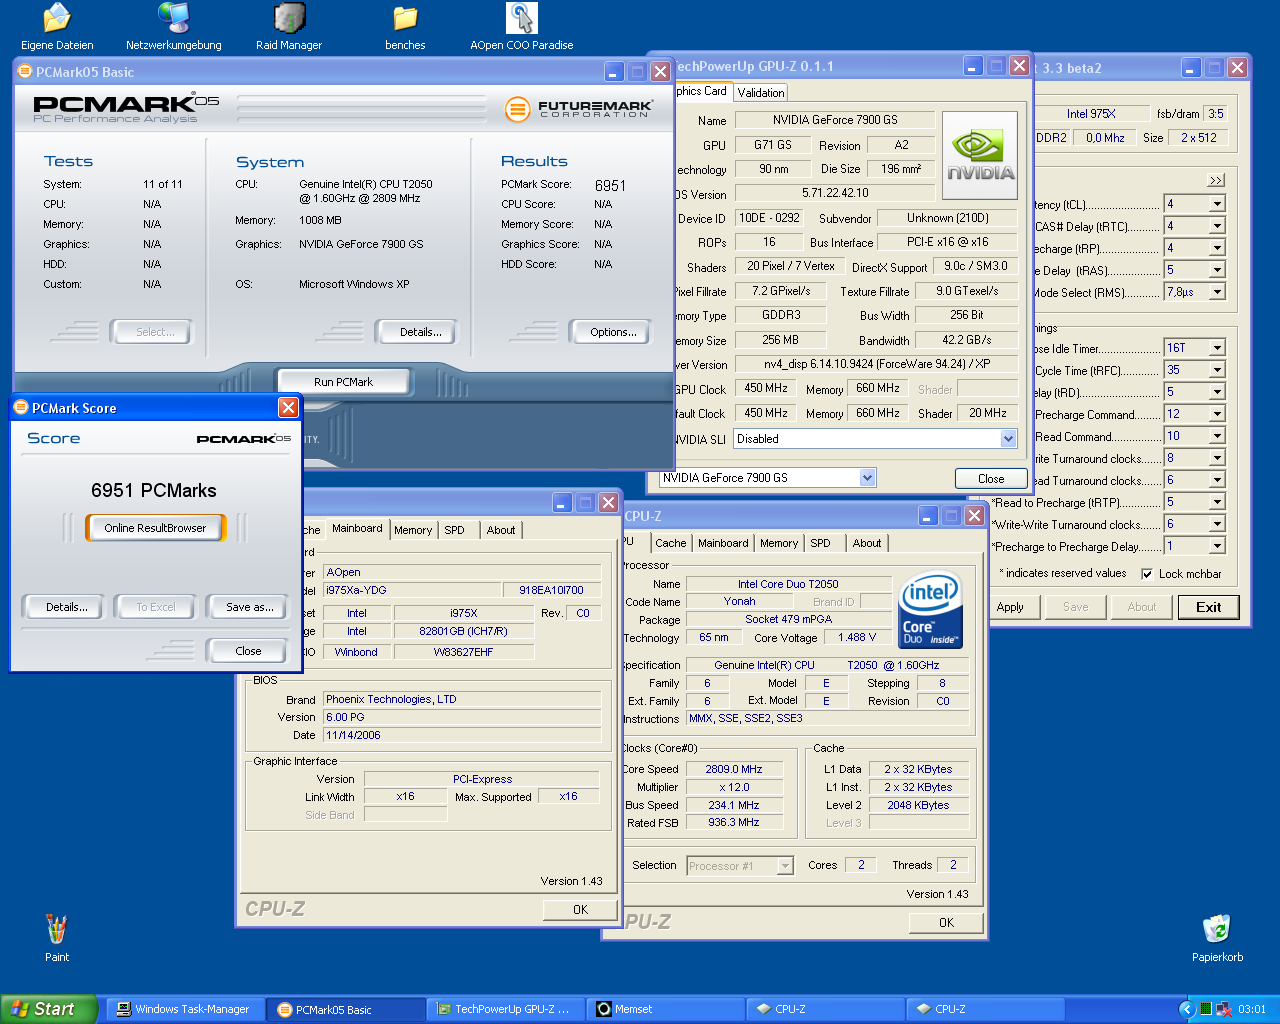Image resolution: width=1280 pixels, height=1024 pixels.
Task: Open About tab in right CPU-Z window
Action: click(867, 543)
